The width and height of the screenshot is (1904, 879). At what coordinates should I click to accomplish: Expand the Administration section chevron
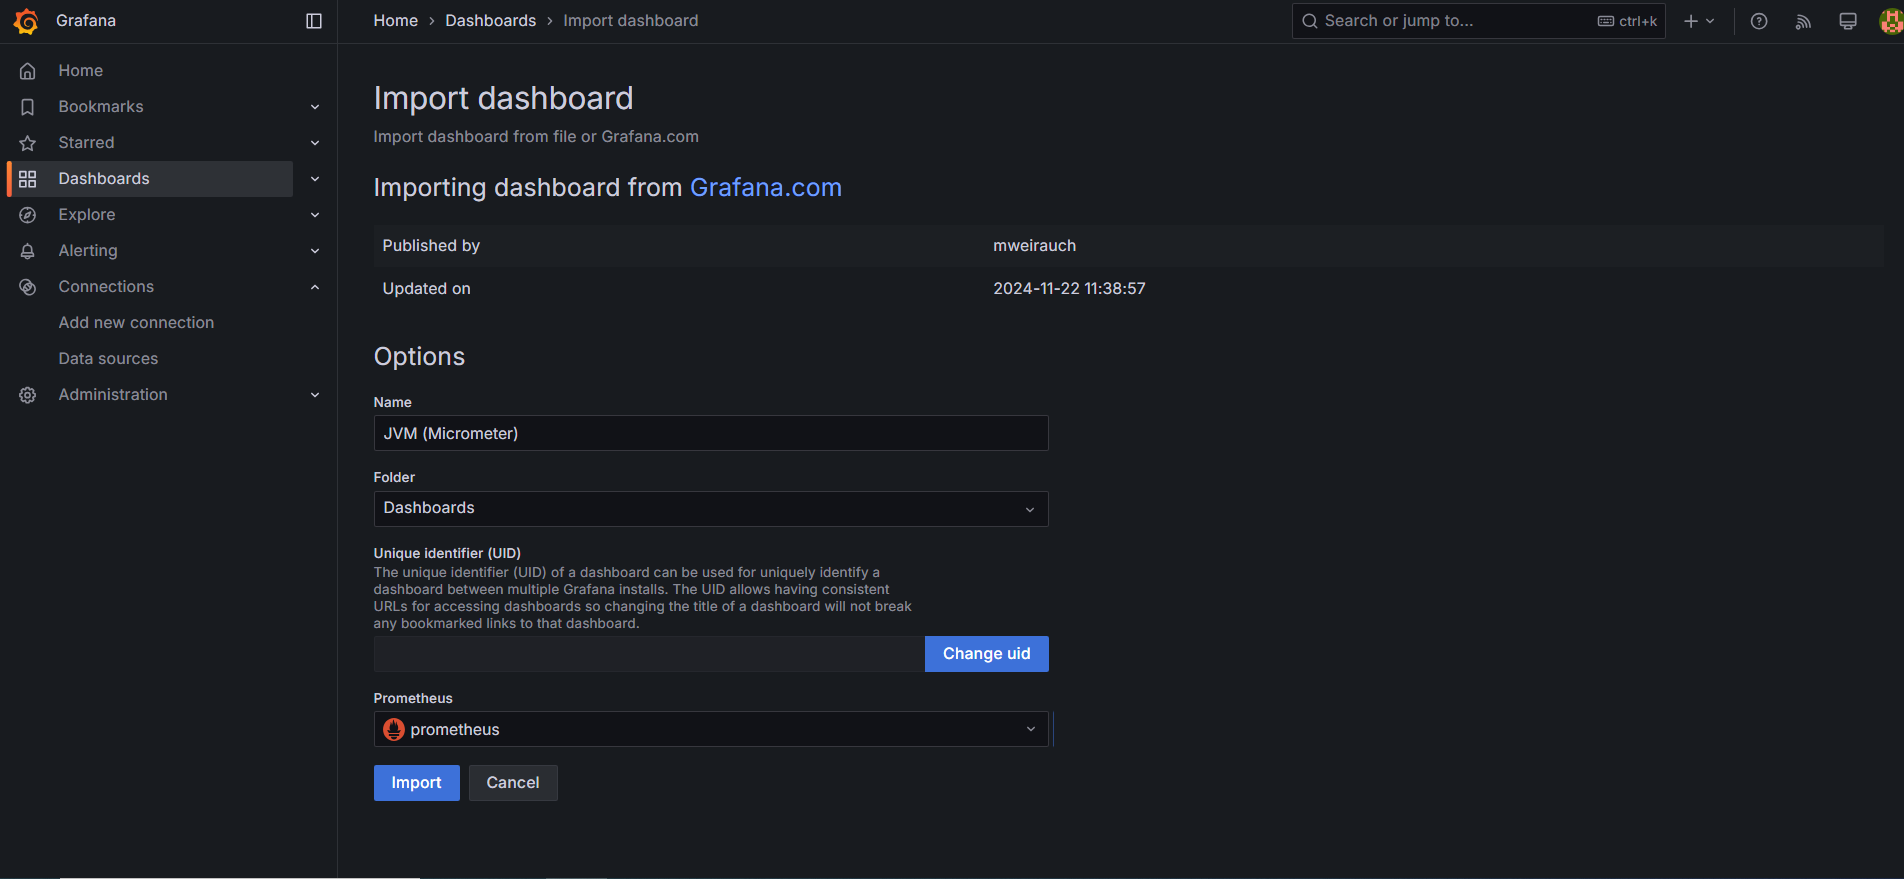pyautogui.click(x=315, y=395)
